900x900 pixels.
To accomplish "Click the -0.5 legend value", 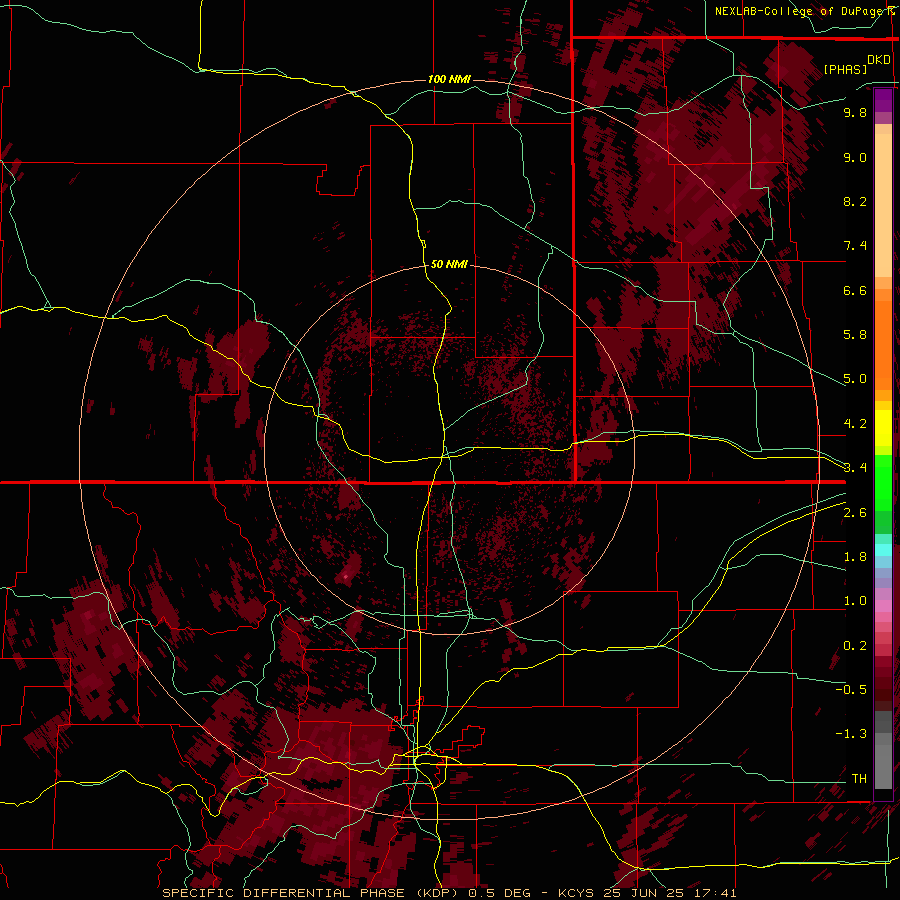I will (x=851, y=689).
